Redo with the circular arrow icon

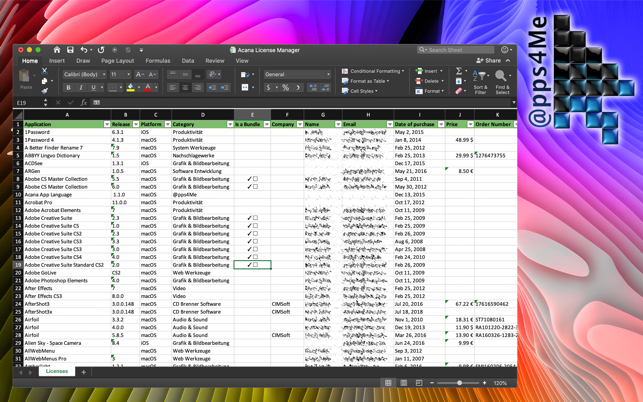(101, 50)
